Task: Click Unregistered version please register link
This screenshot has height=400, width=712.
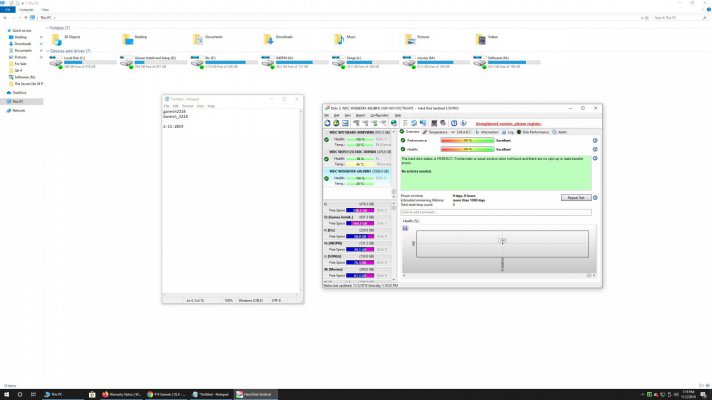Action: [x=509, y=123]
